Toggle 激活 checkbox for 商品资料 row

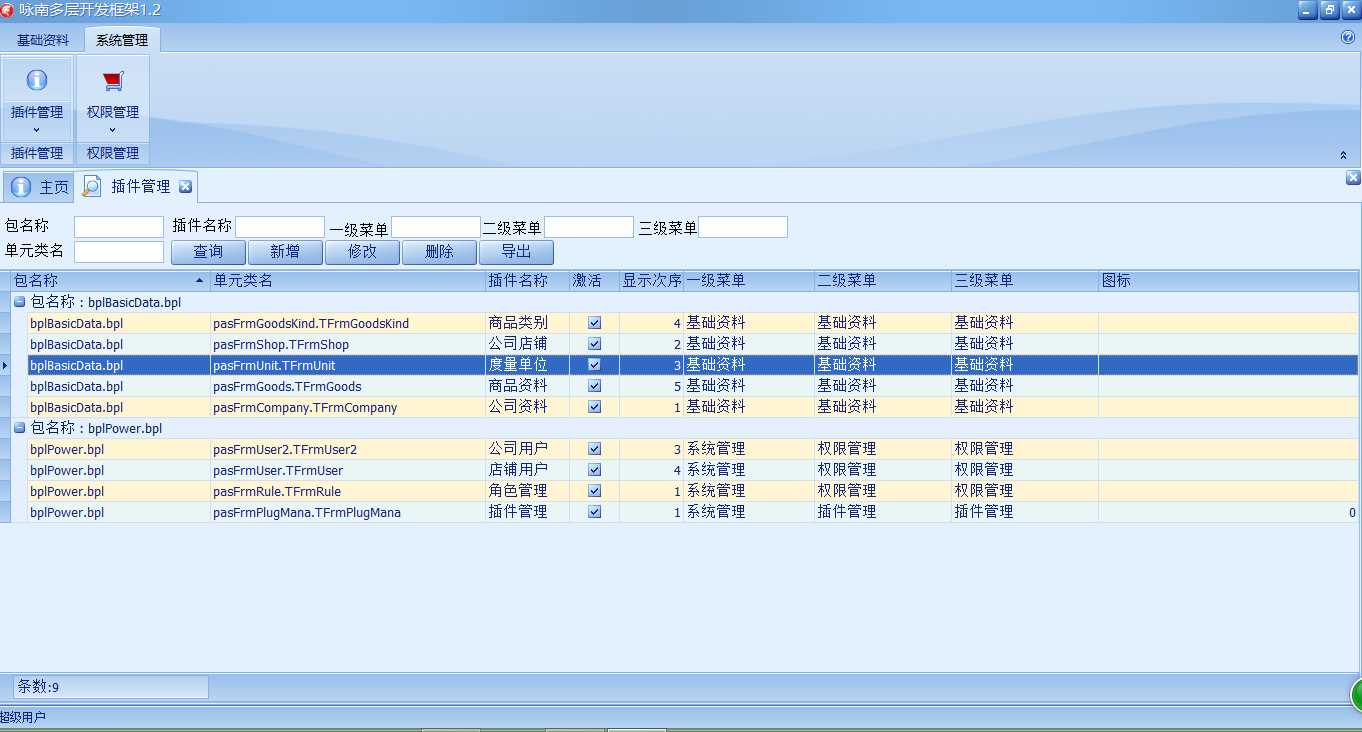point(594,386)
